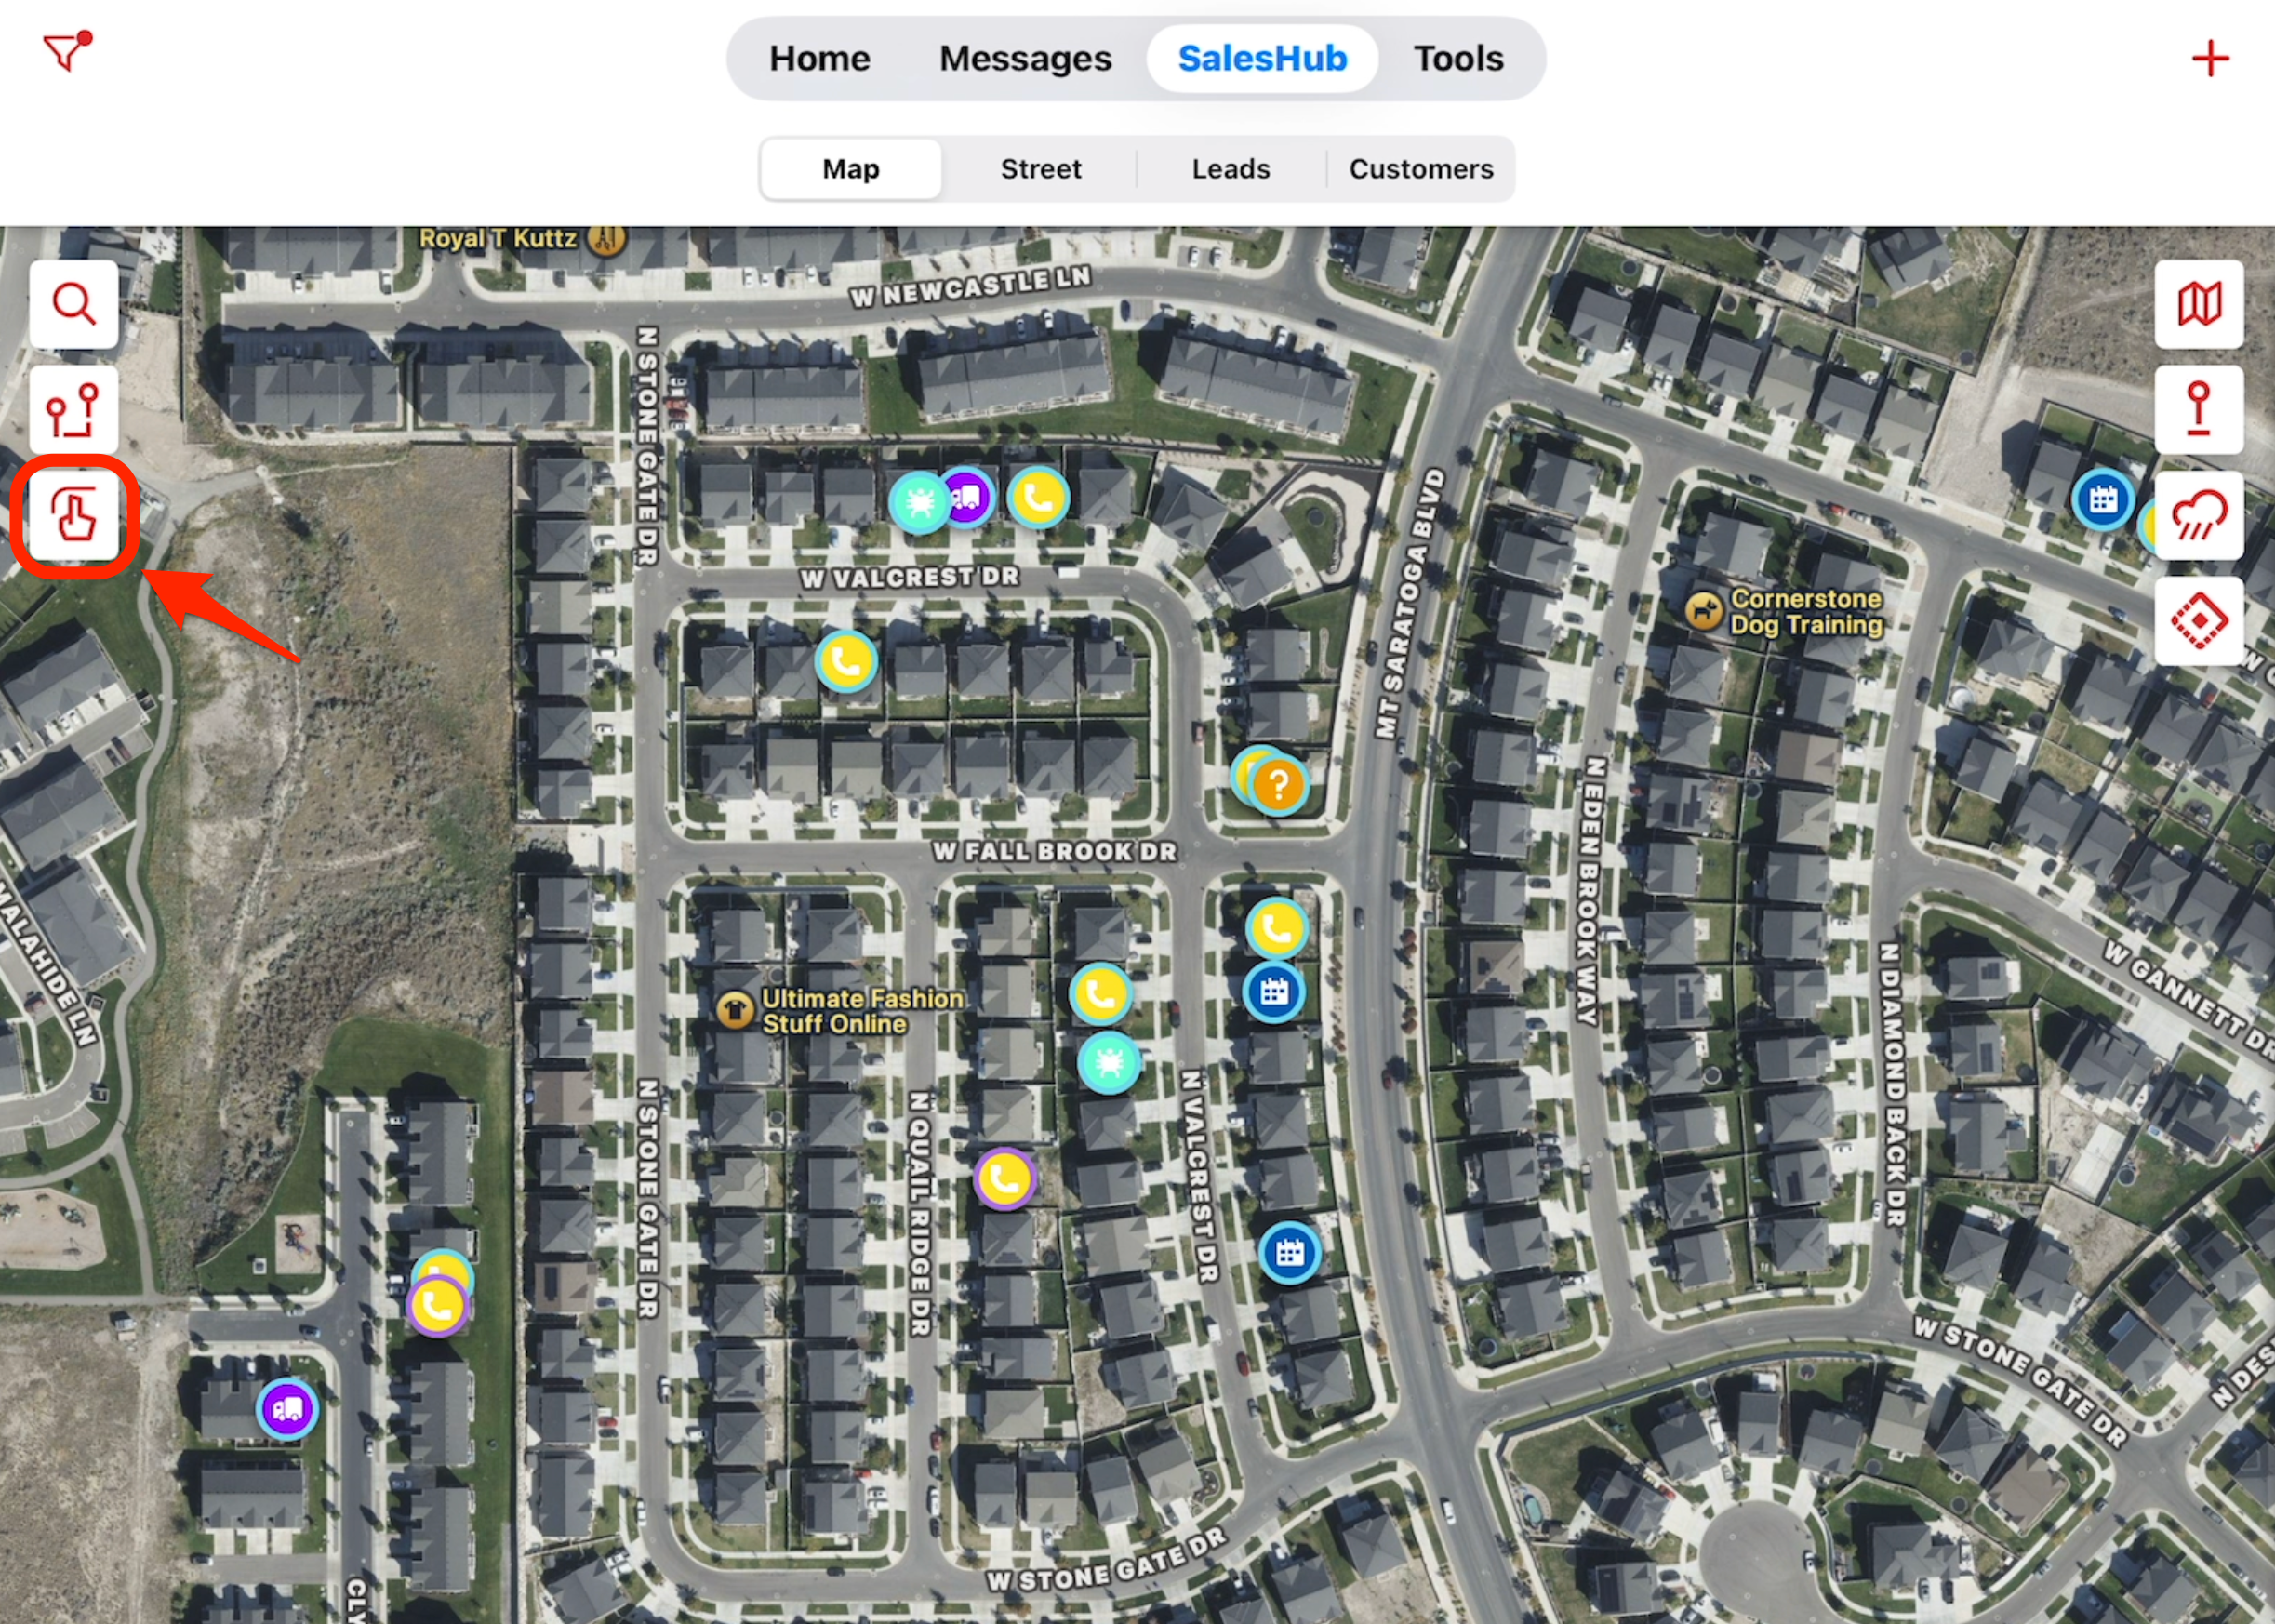
Task: Click purple truck pin at bottom left
Action: [x=287, y=1409]
